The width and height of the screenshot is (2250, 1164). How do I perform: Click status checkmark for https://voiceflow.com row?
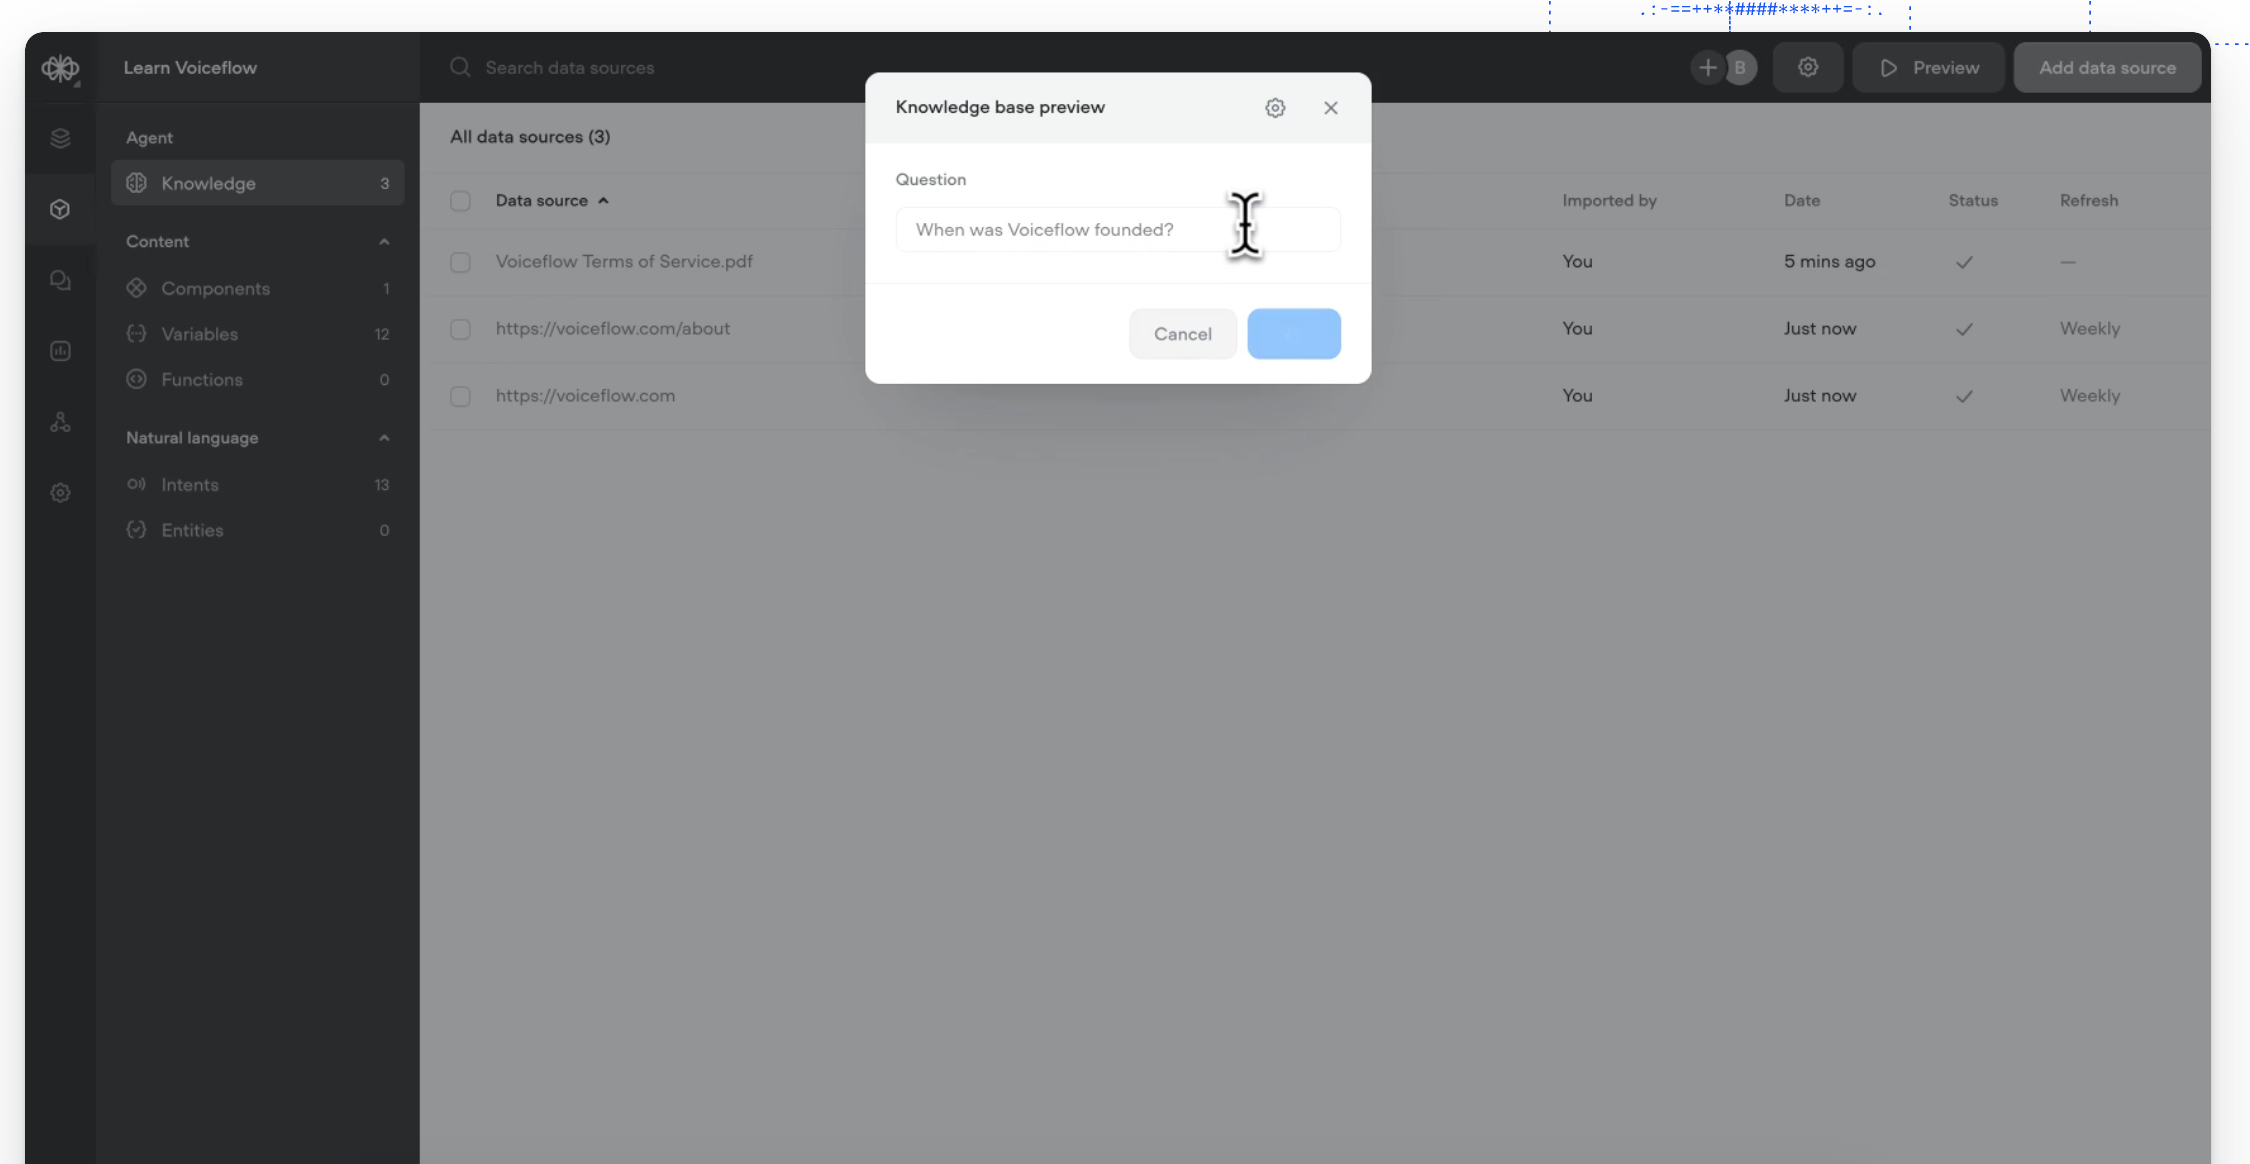(1964, 396)
